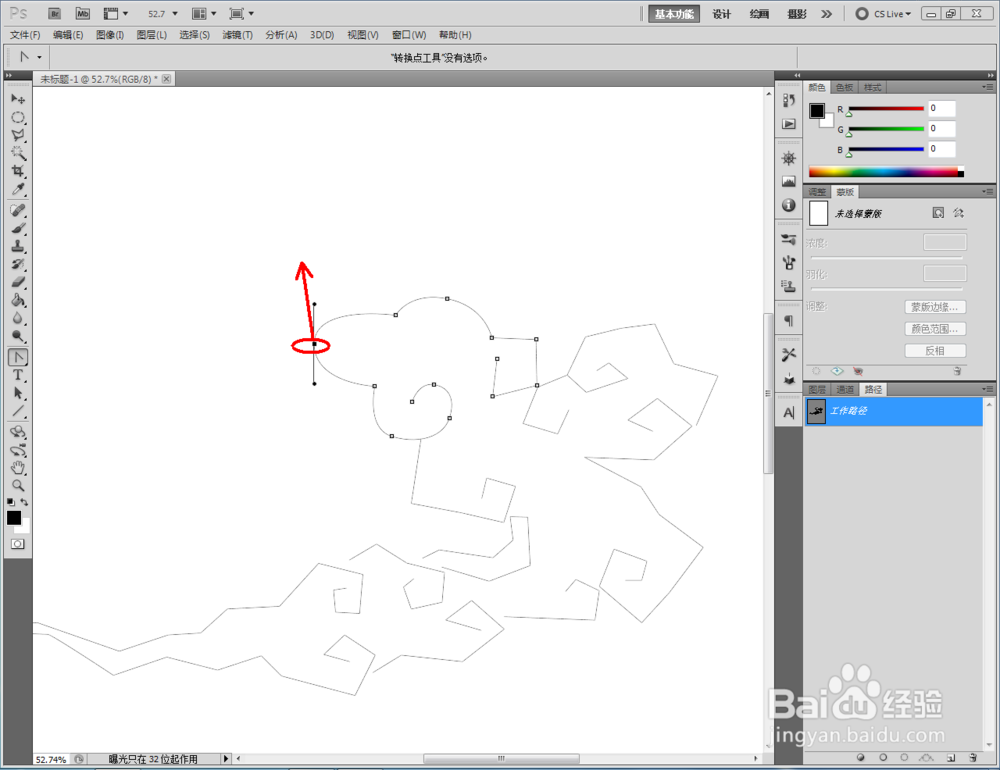
Task: Swap foreground and background colors
Action: (x=24, y=502)
